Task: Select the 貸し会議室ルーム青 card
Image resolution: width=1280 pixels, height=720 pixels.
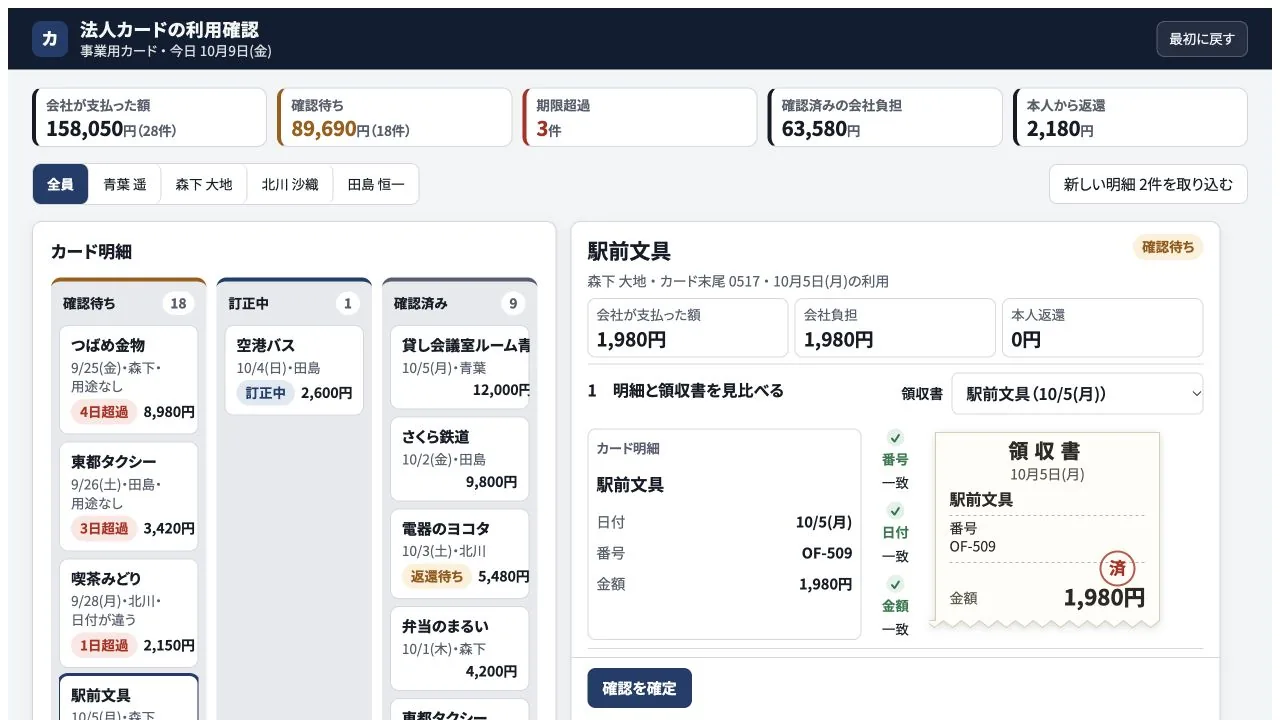Action: [x=460, y=367]
